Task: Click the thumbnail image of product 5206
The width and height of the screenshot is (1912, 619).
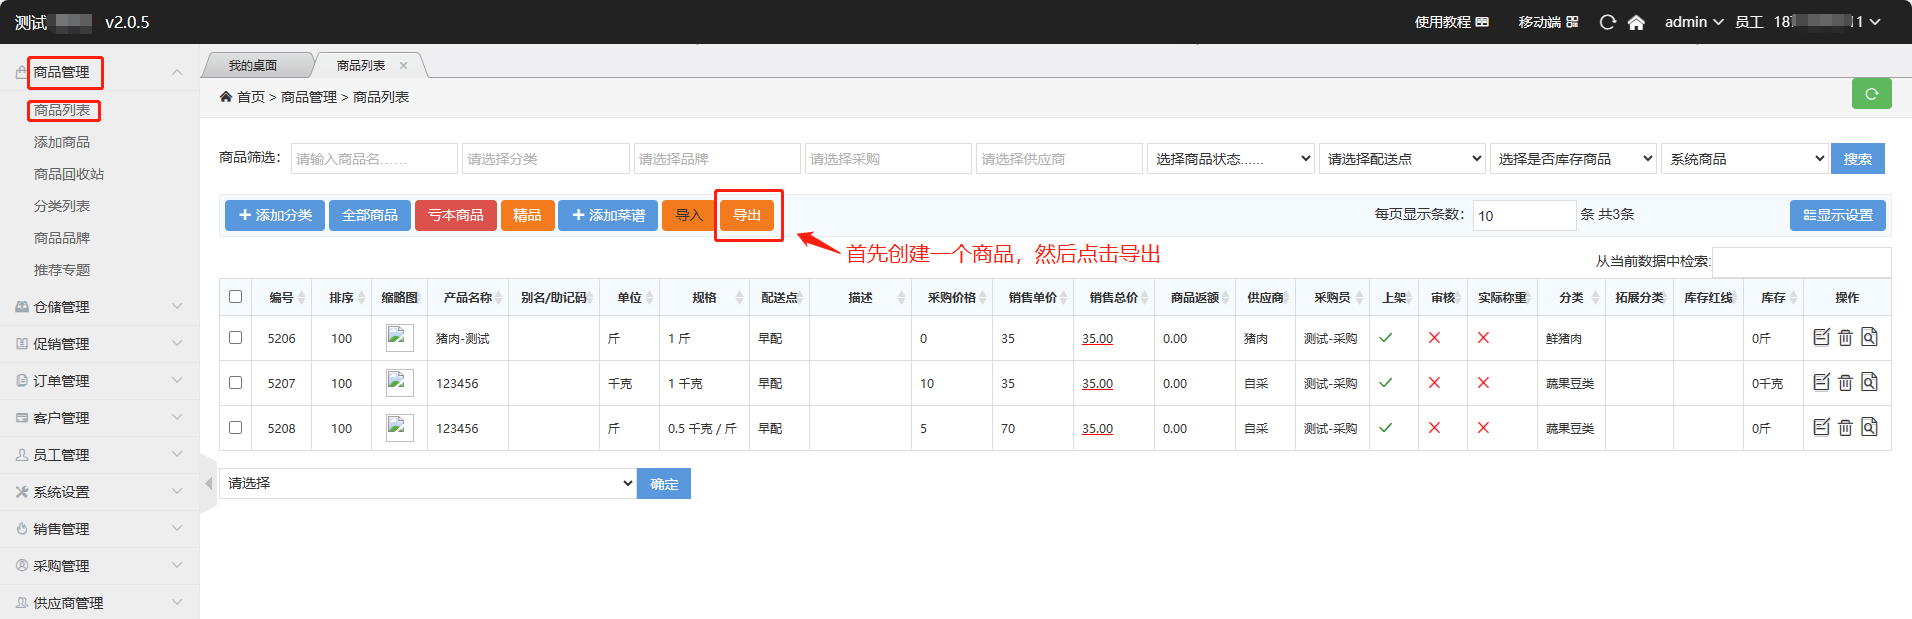Action: (399, 338)
